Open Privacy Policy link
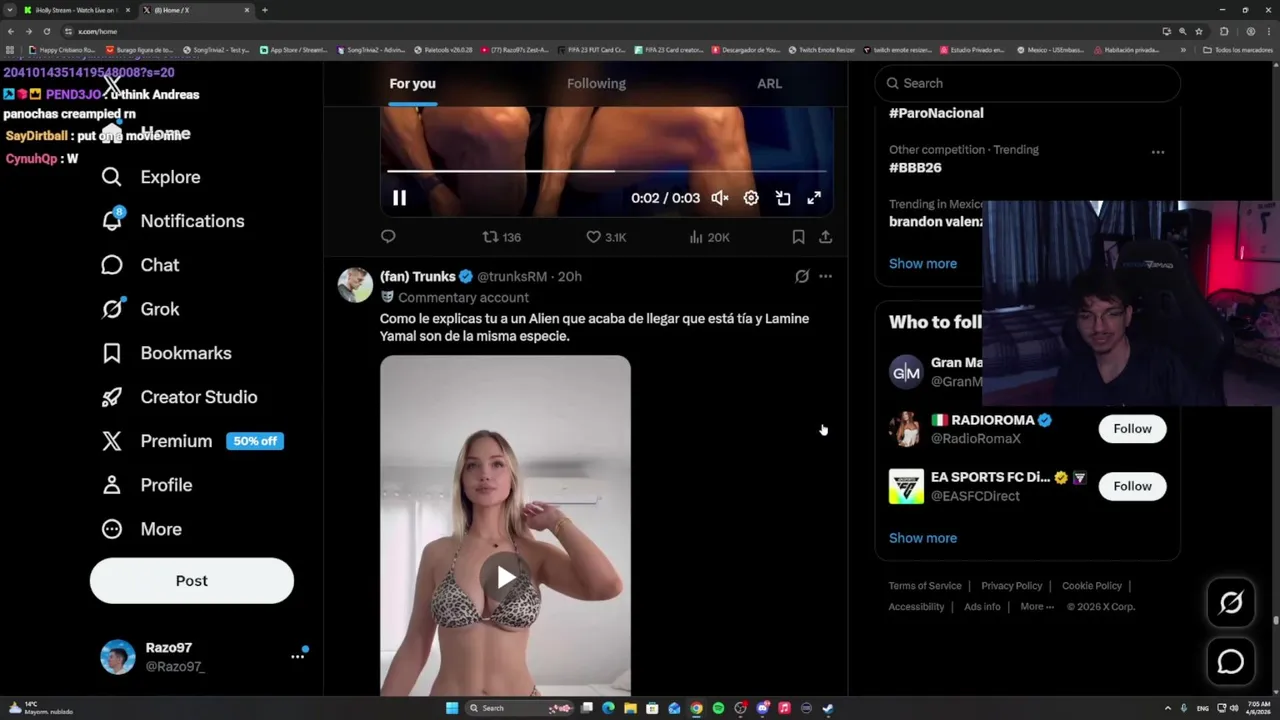 coord(1011,586)
